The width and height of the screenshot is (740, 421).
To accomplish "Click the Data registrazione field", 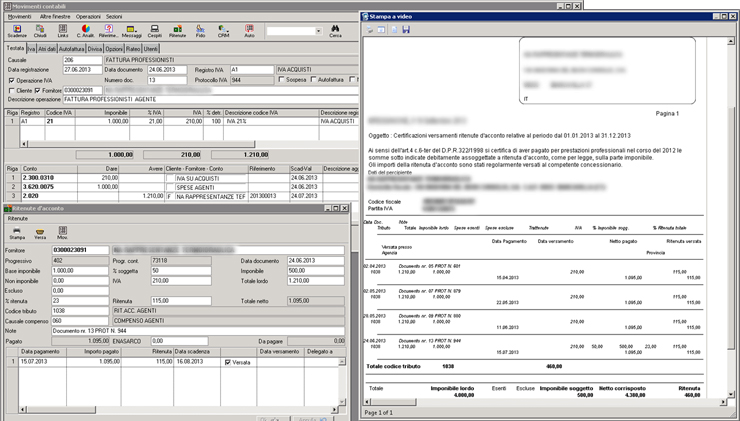I will [83, 69].
